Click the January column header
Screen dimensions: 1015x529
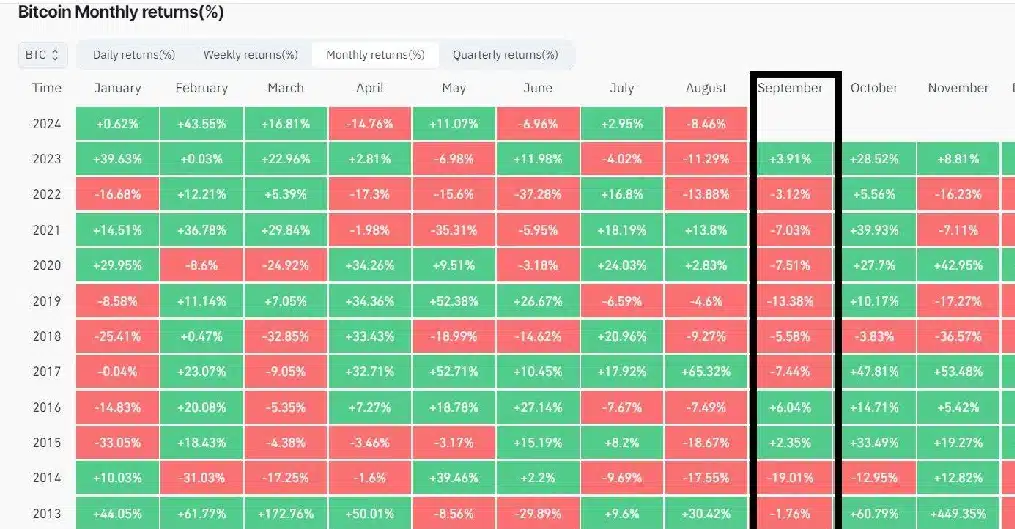click(117, 88)
